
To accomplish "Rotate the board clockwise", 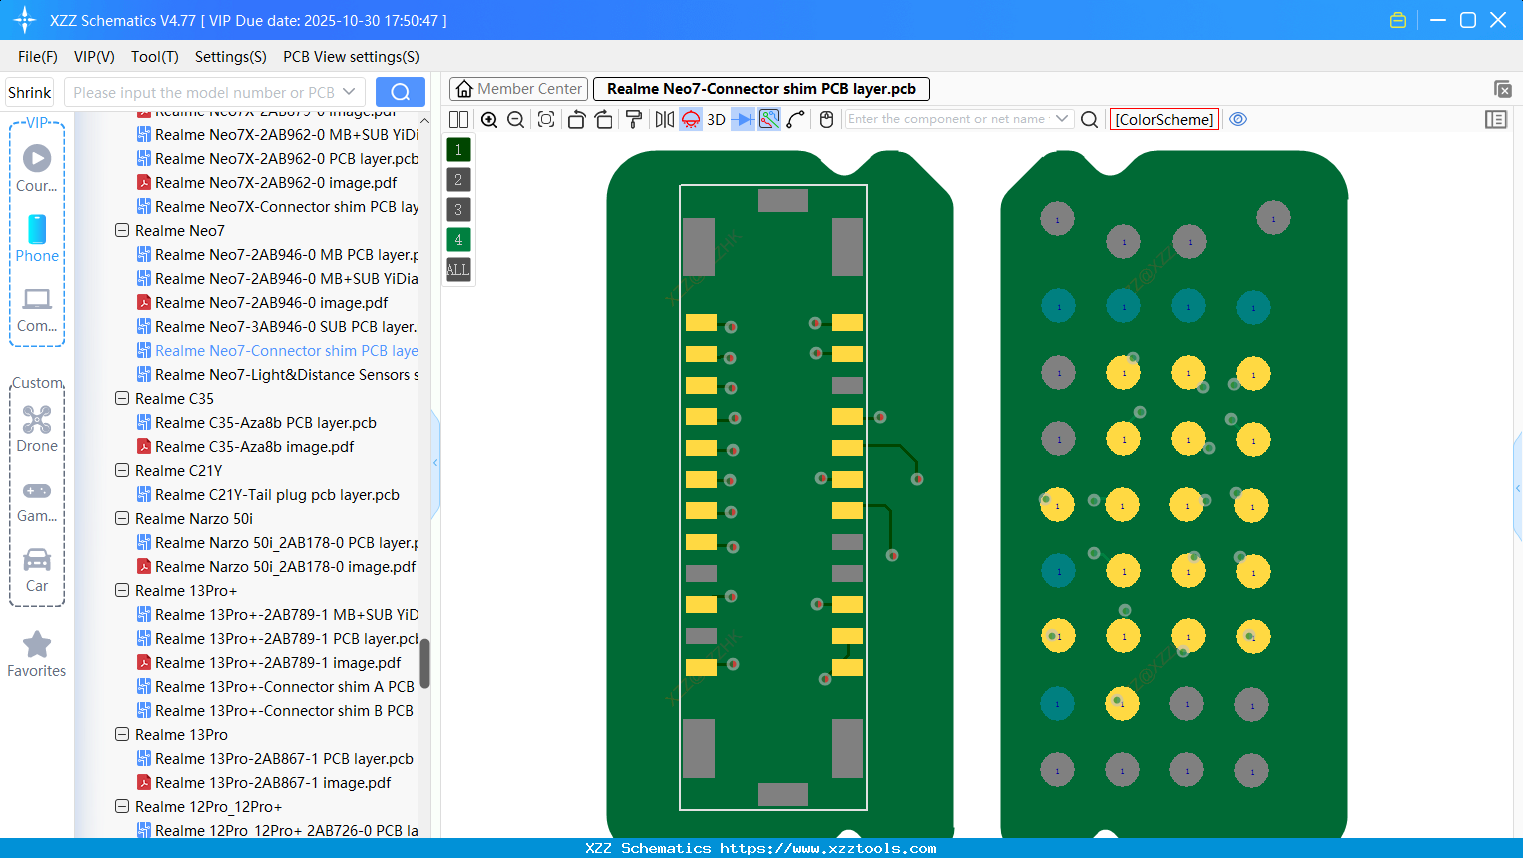I will click(604, 120).
